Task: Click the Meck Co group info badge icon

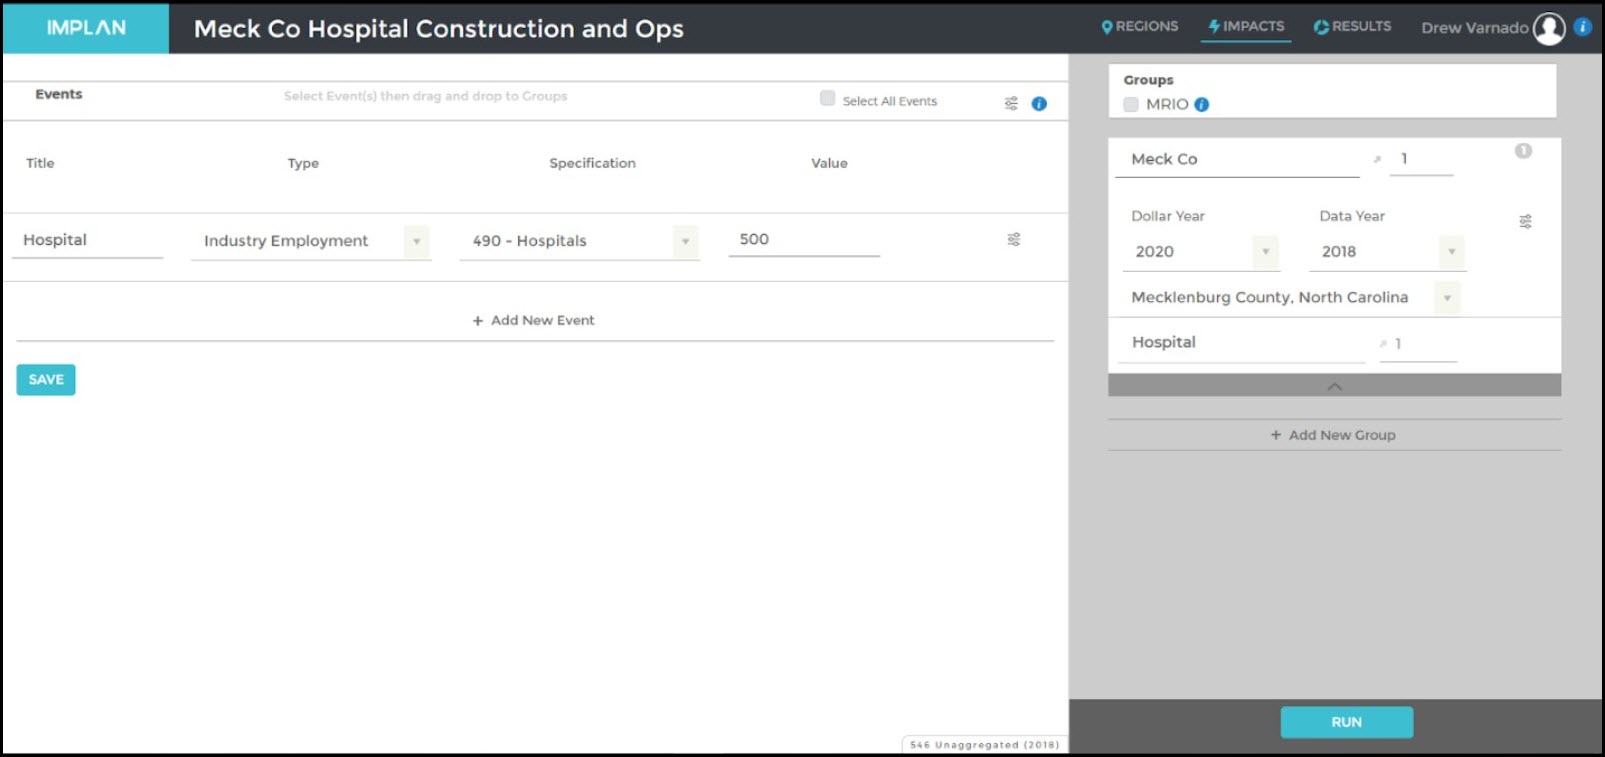Action: pyautogui.click(x=1523, y=151)
